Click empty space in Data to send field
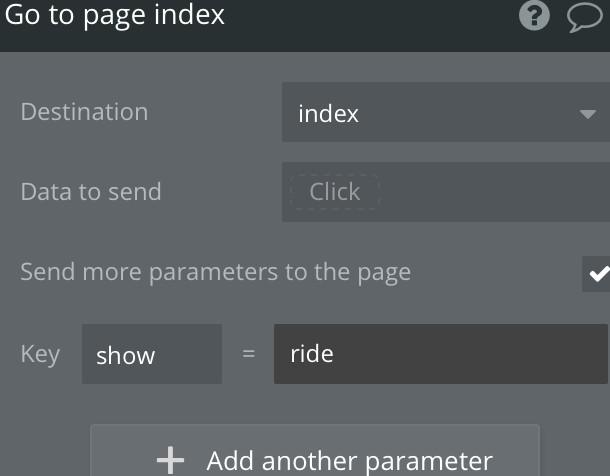The image size is (610, 476). pyautogui.click(x=494, y=192)
